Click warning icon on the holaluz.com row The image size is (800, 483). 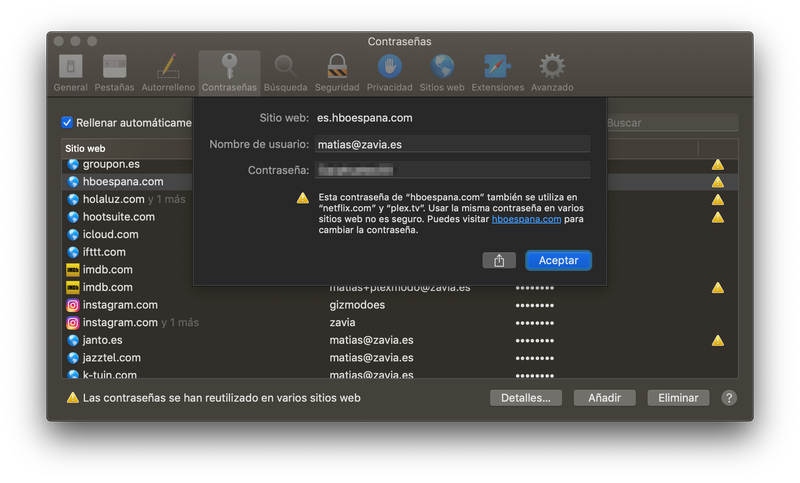pos(718,199)
